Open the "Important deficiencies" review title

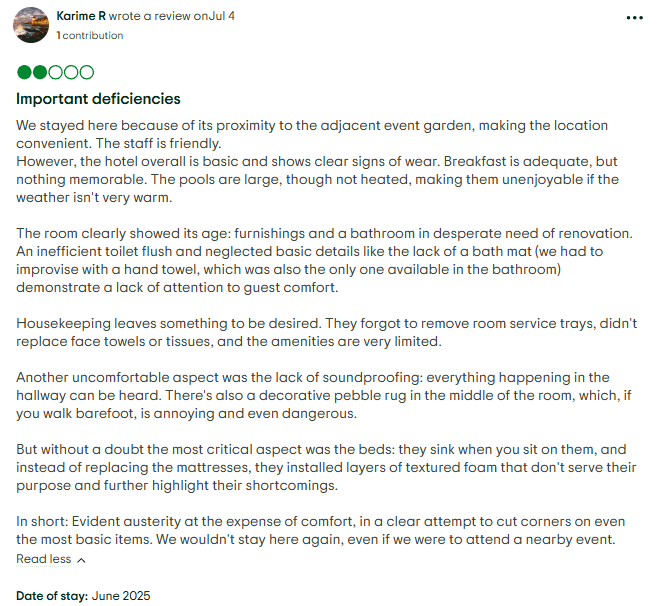point(98,99)
